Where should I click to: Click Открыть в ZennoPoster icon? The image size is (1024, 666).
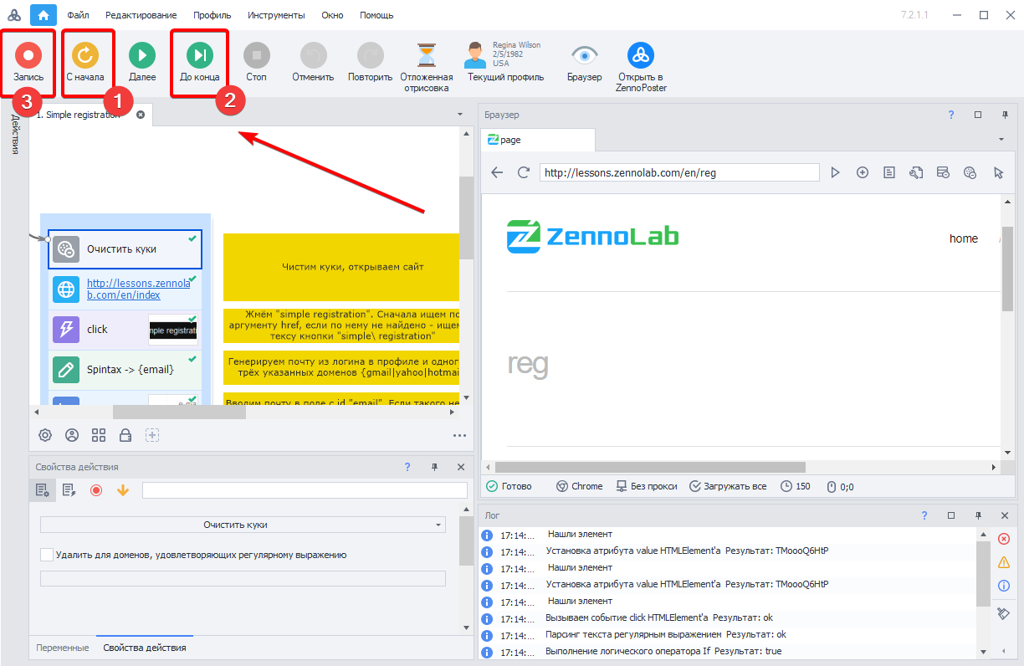click(x=641, y=56)
